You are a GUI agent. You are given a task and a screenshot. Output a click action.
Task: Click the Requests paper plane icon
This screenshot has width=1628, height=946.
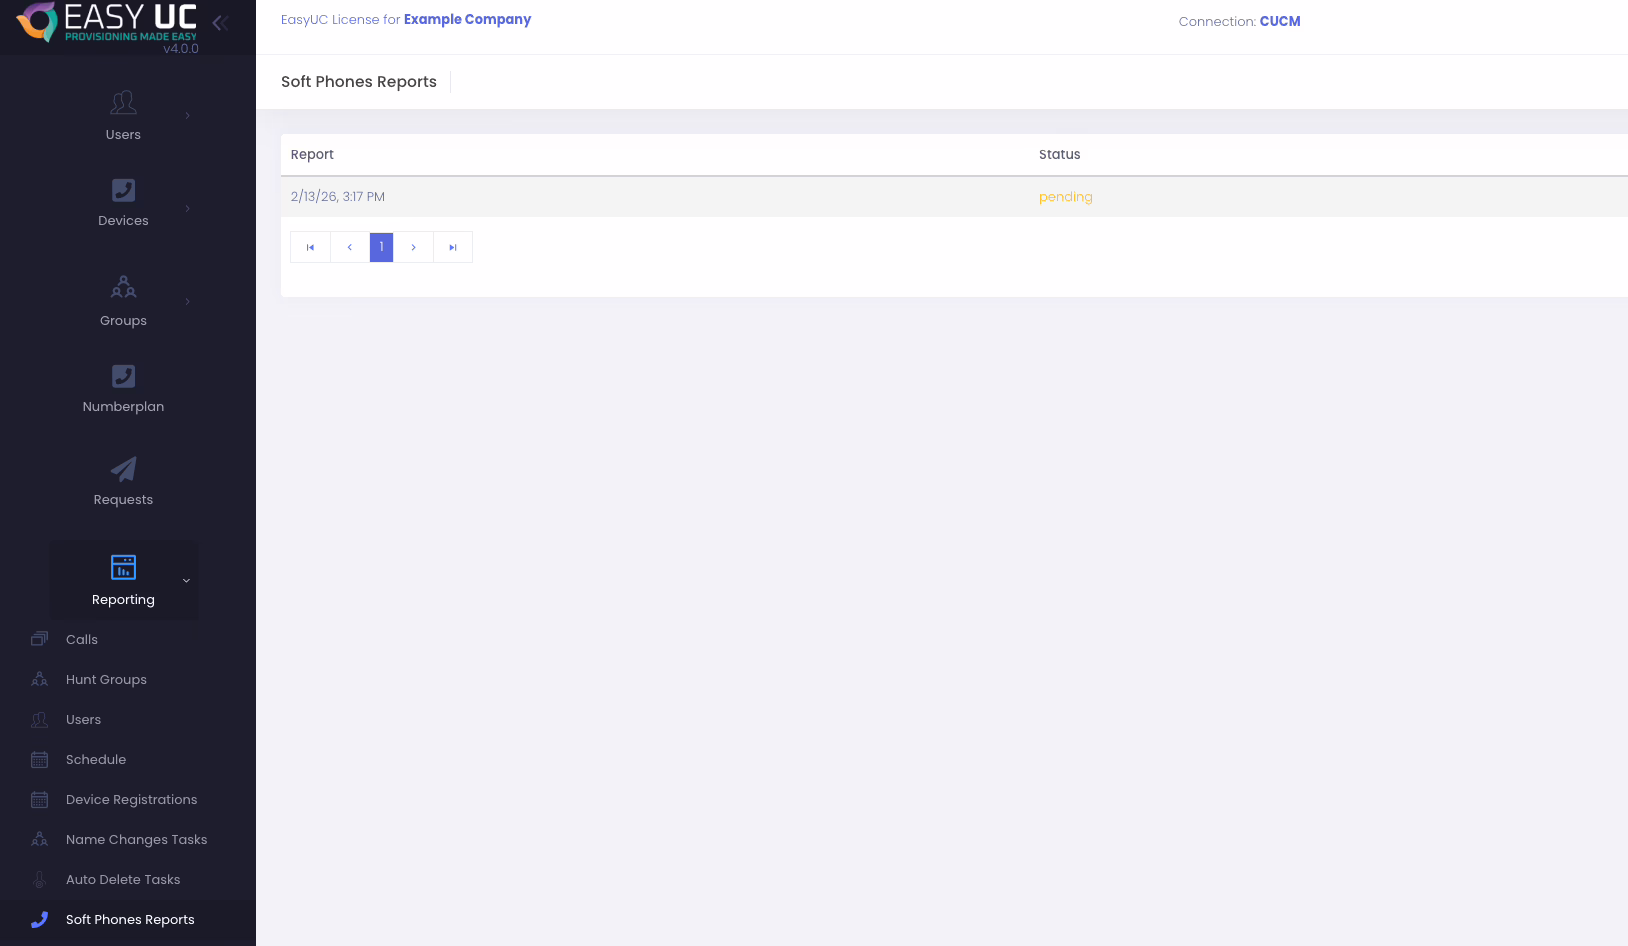coord(123,469)
